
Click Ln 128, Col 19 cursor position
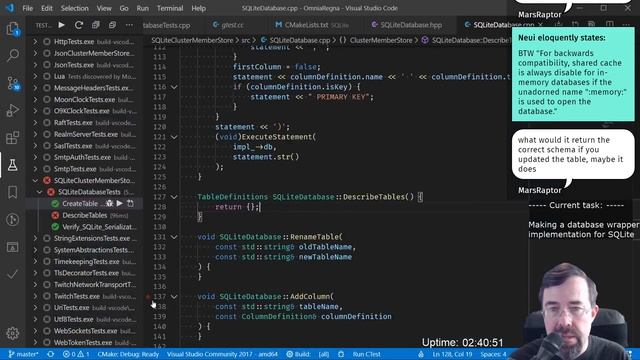[452, 354]
